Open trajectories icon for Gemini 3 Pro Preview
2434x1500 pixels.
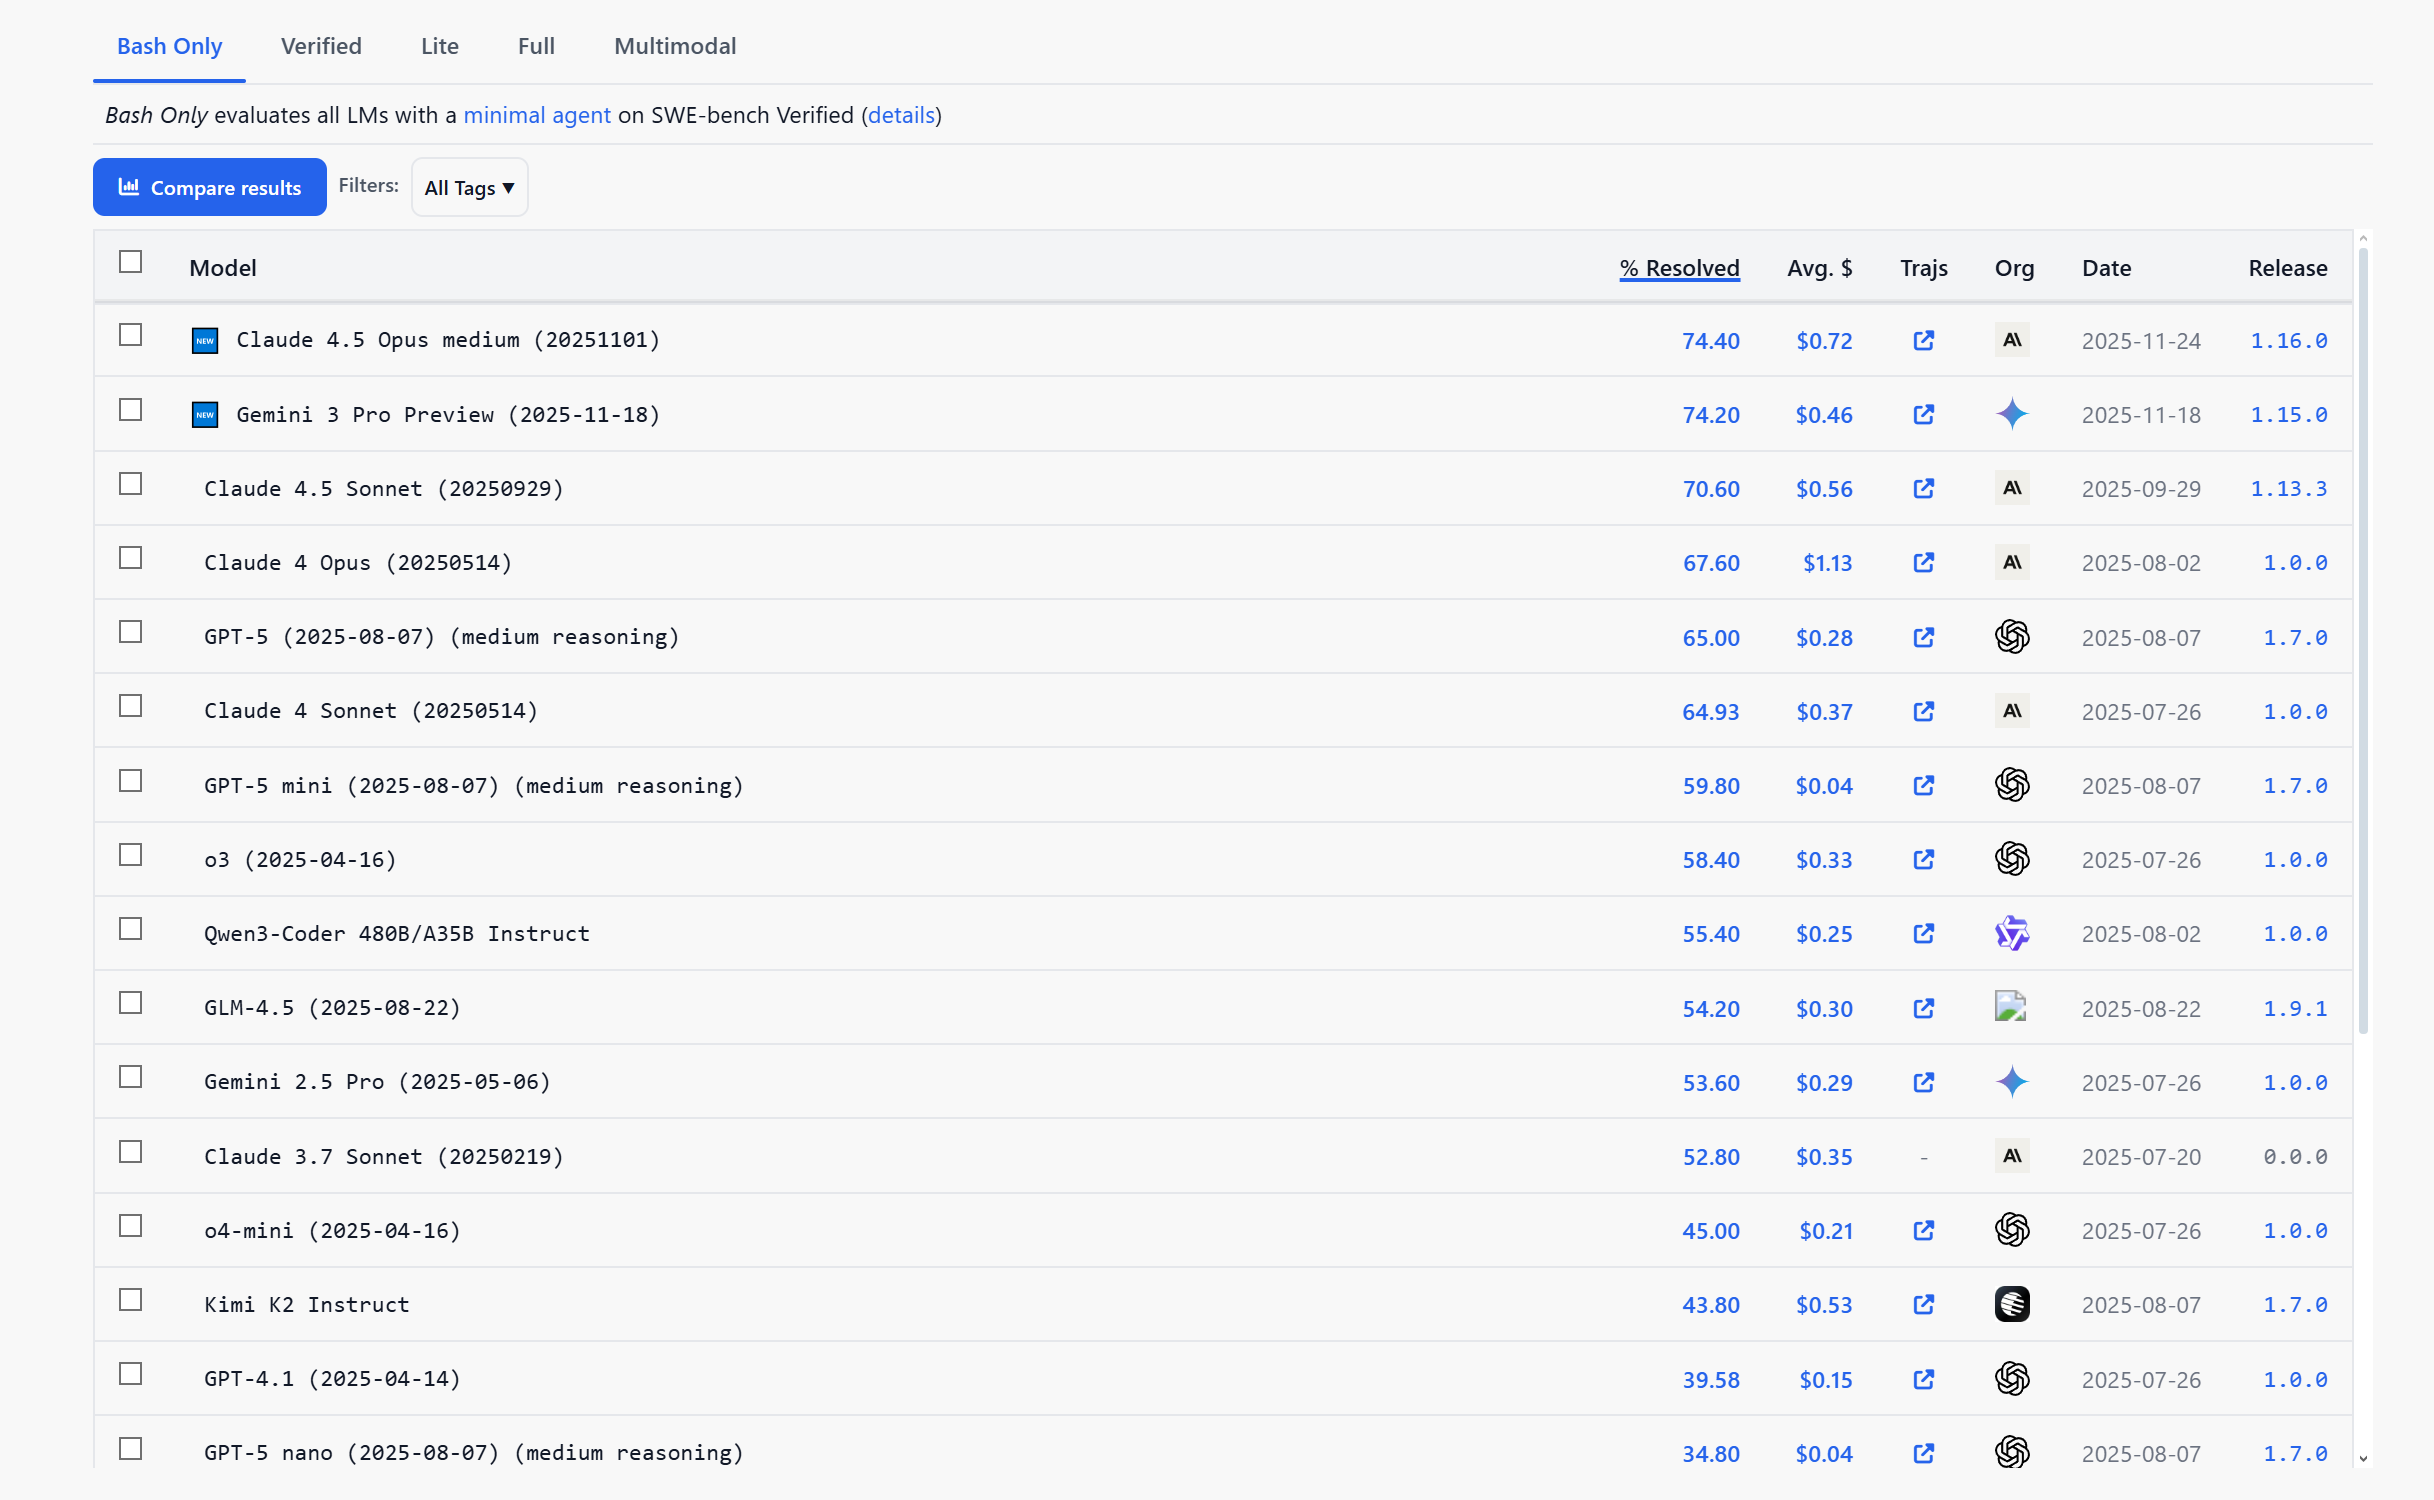(1923, 415)
